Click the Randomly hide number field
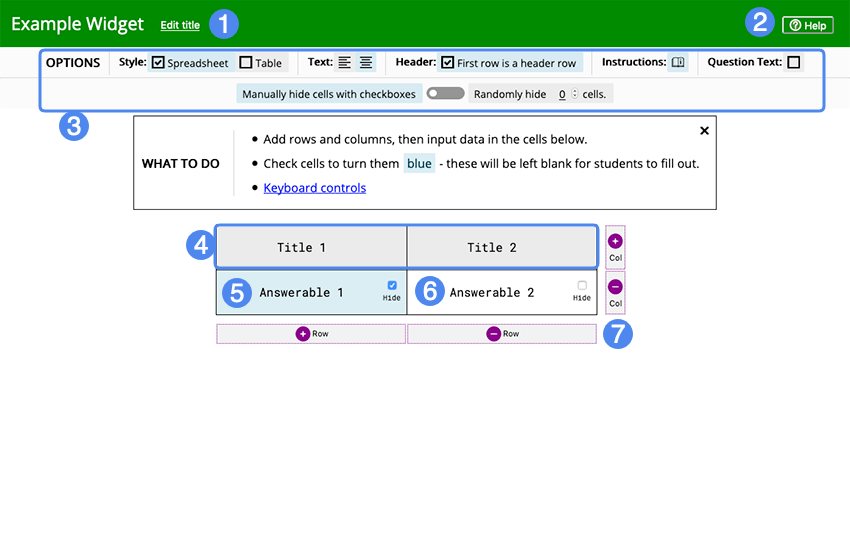 click(x=562, y=94)
